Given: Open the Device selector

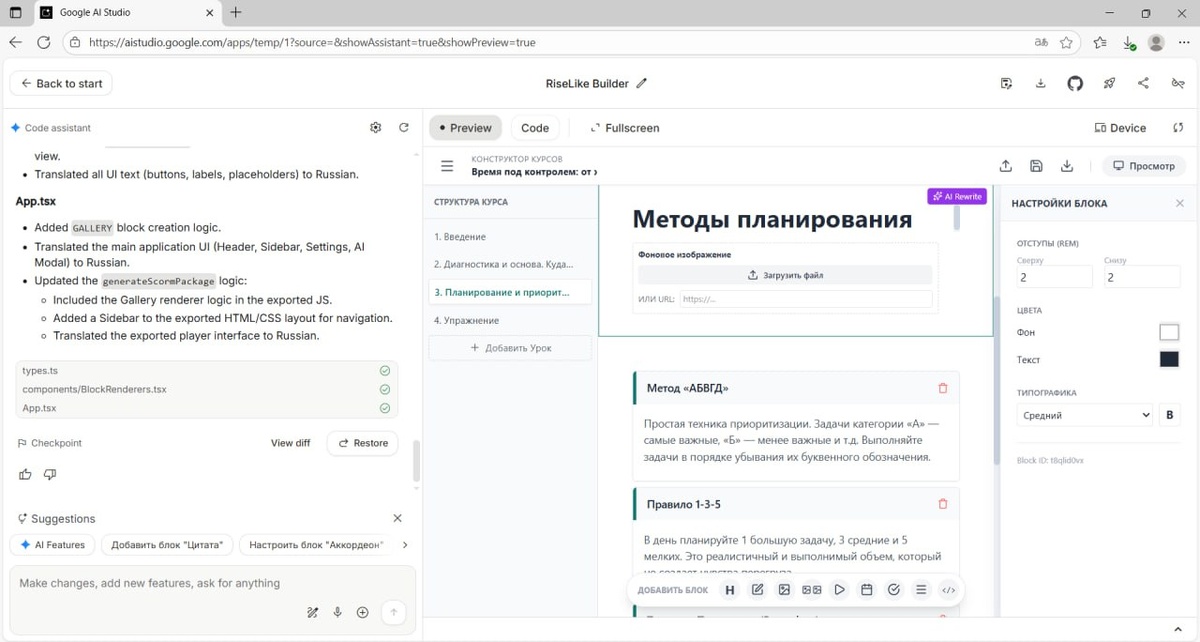Looking at the screenshot, I should click(1121, 128).
